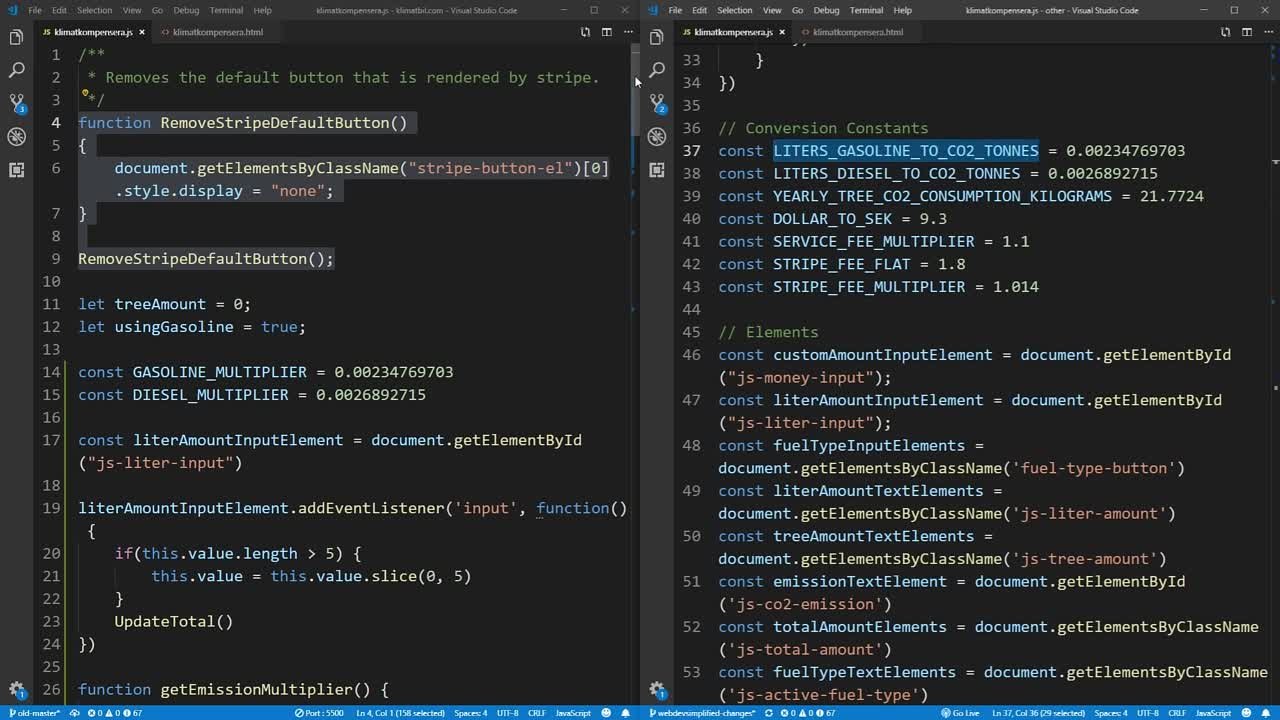The width and height of the screenshot is (1280, 720).
Task: Click line number 46 in right editor
Action: pyautogui.click(x=691, y=355)
